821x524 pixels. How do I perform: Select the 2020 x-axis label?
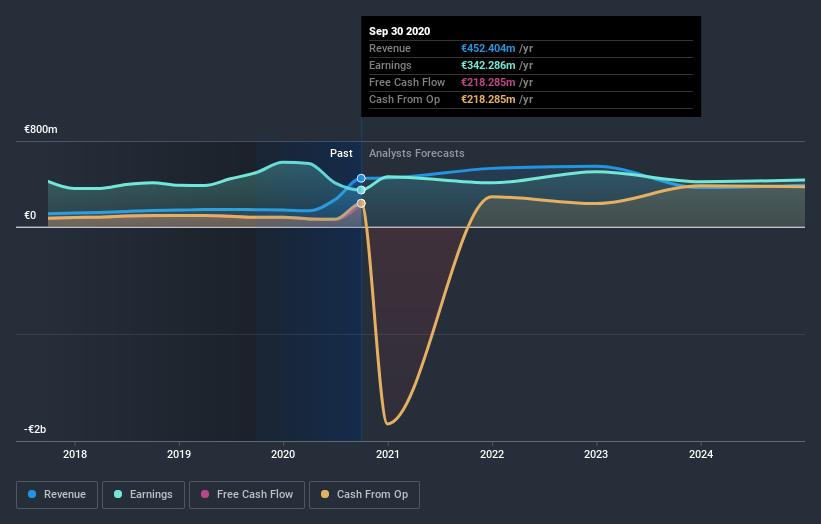click(x=283, y=454)
